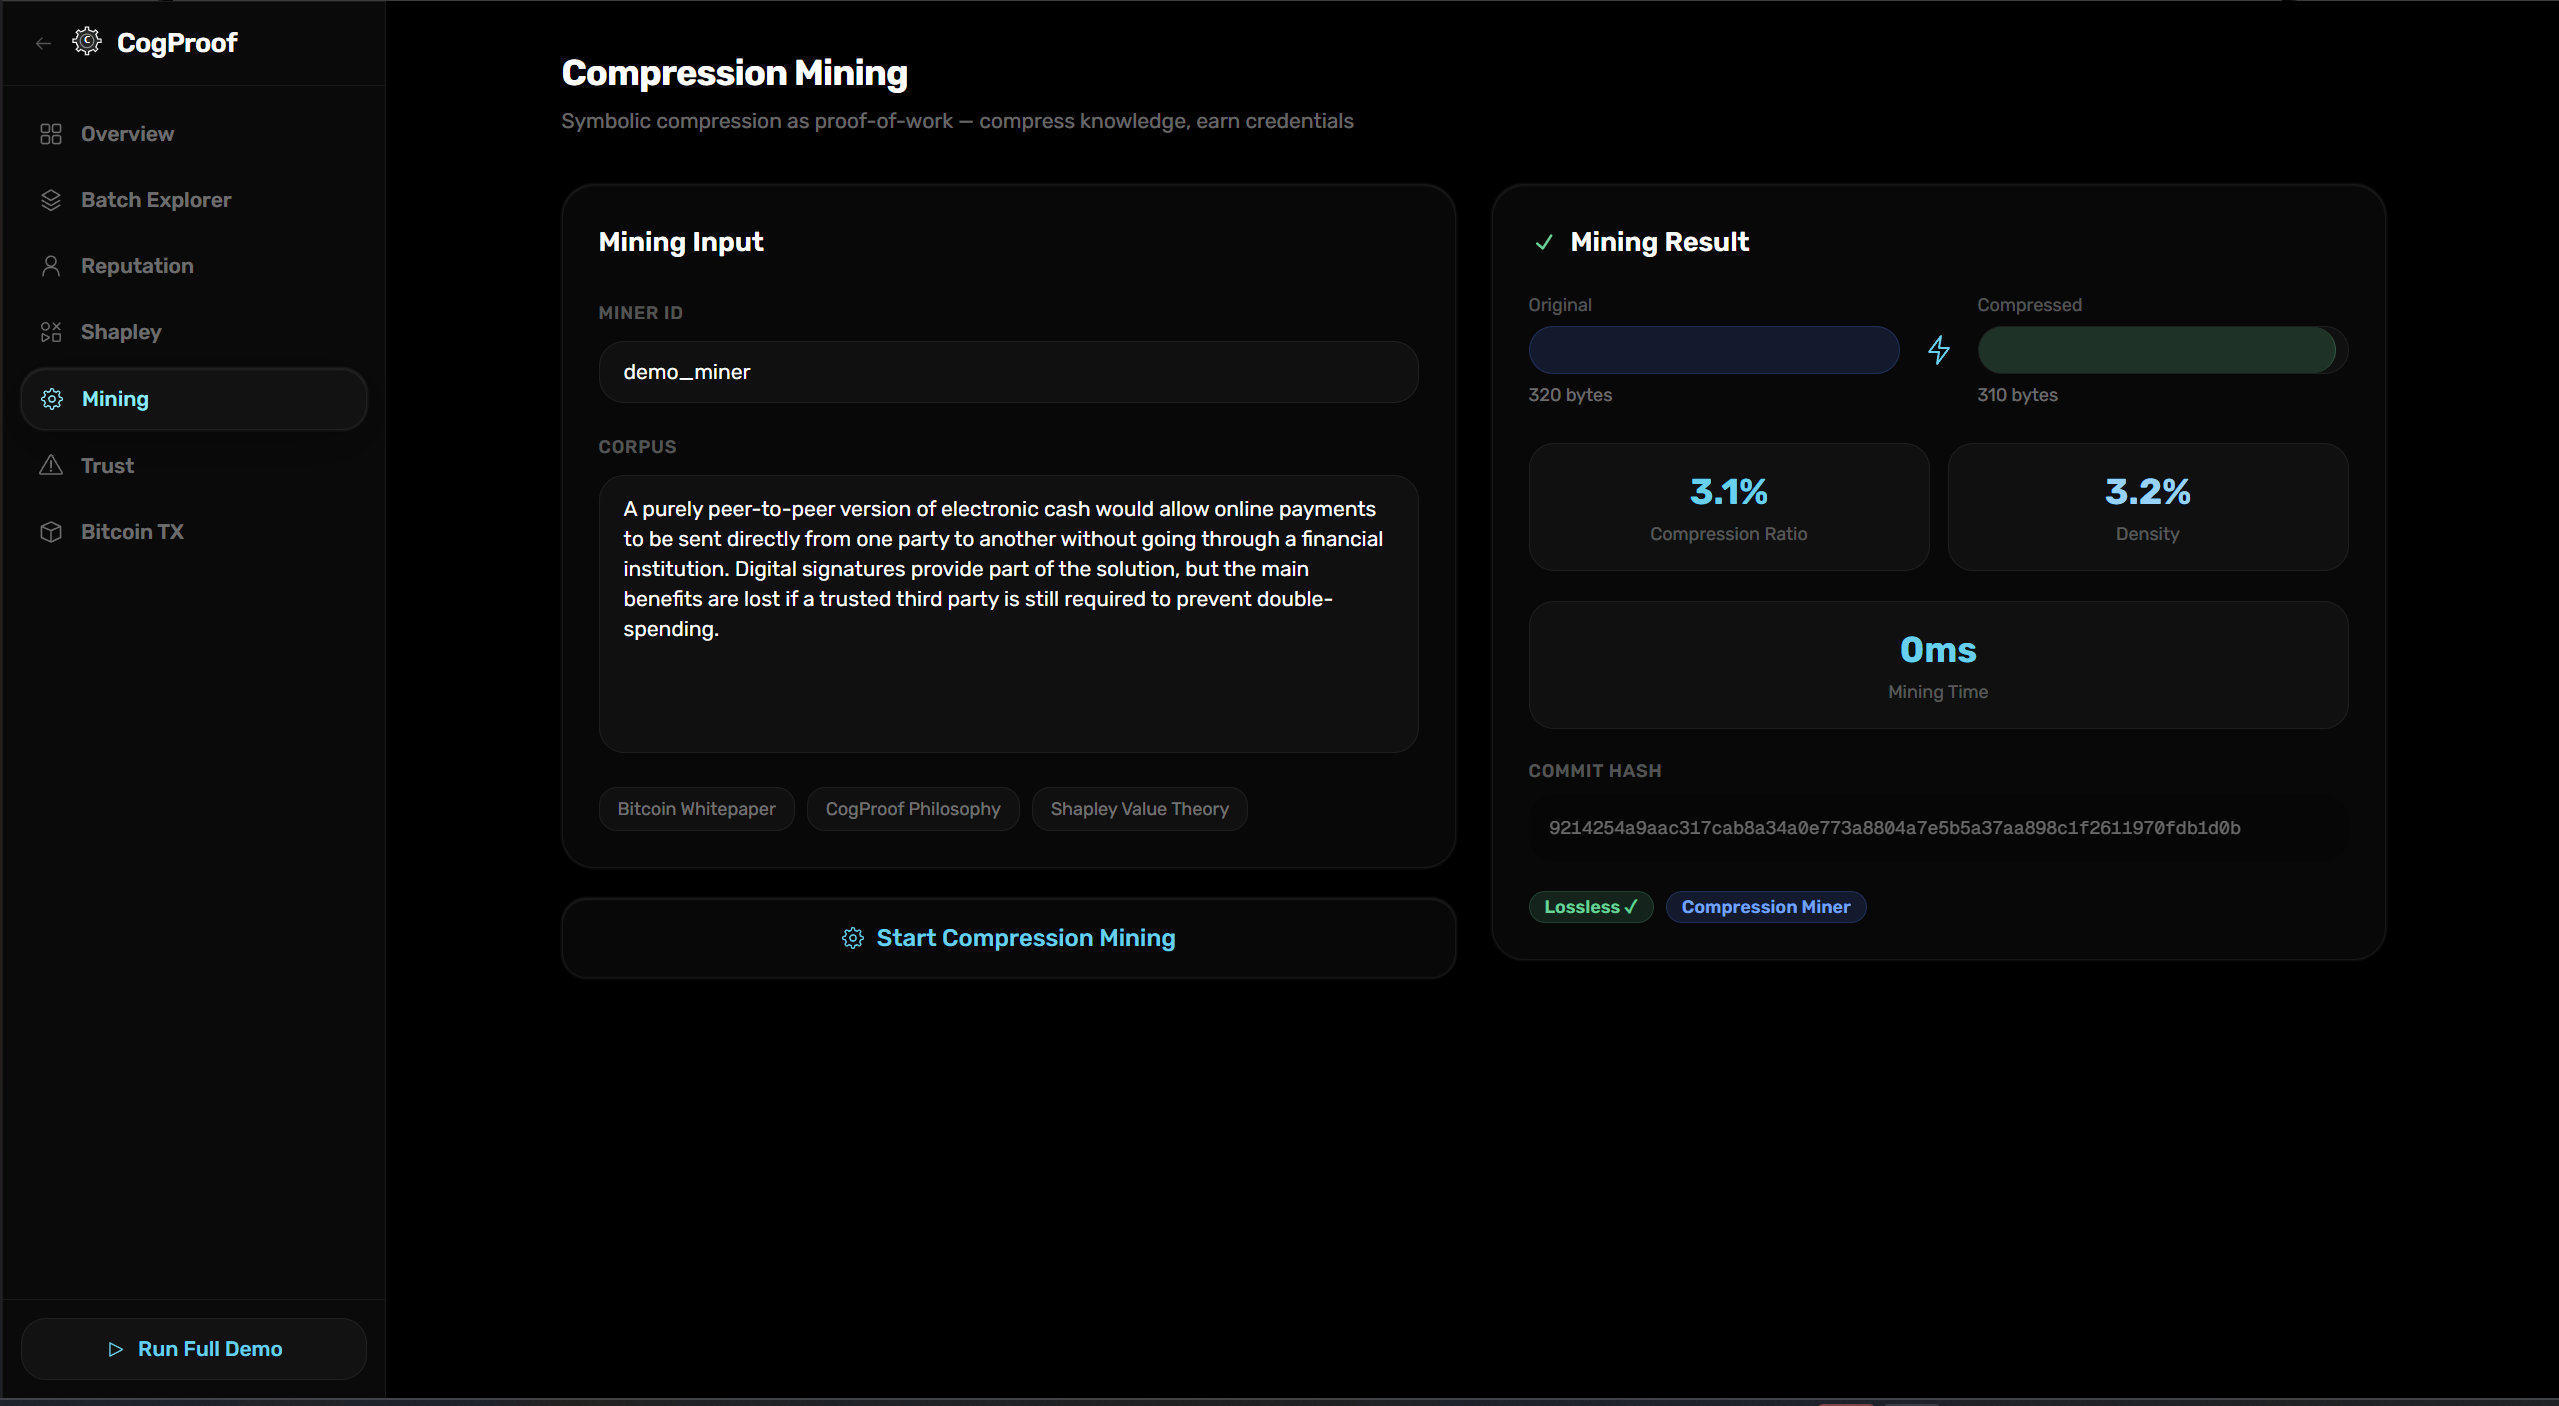Image resolution: width=2559 pixels, height=1406 pixels.
Task: Click the Overview grid icon in the sidebar
Action: (x=51, y=134)
